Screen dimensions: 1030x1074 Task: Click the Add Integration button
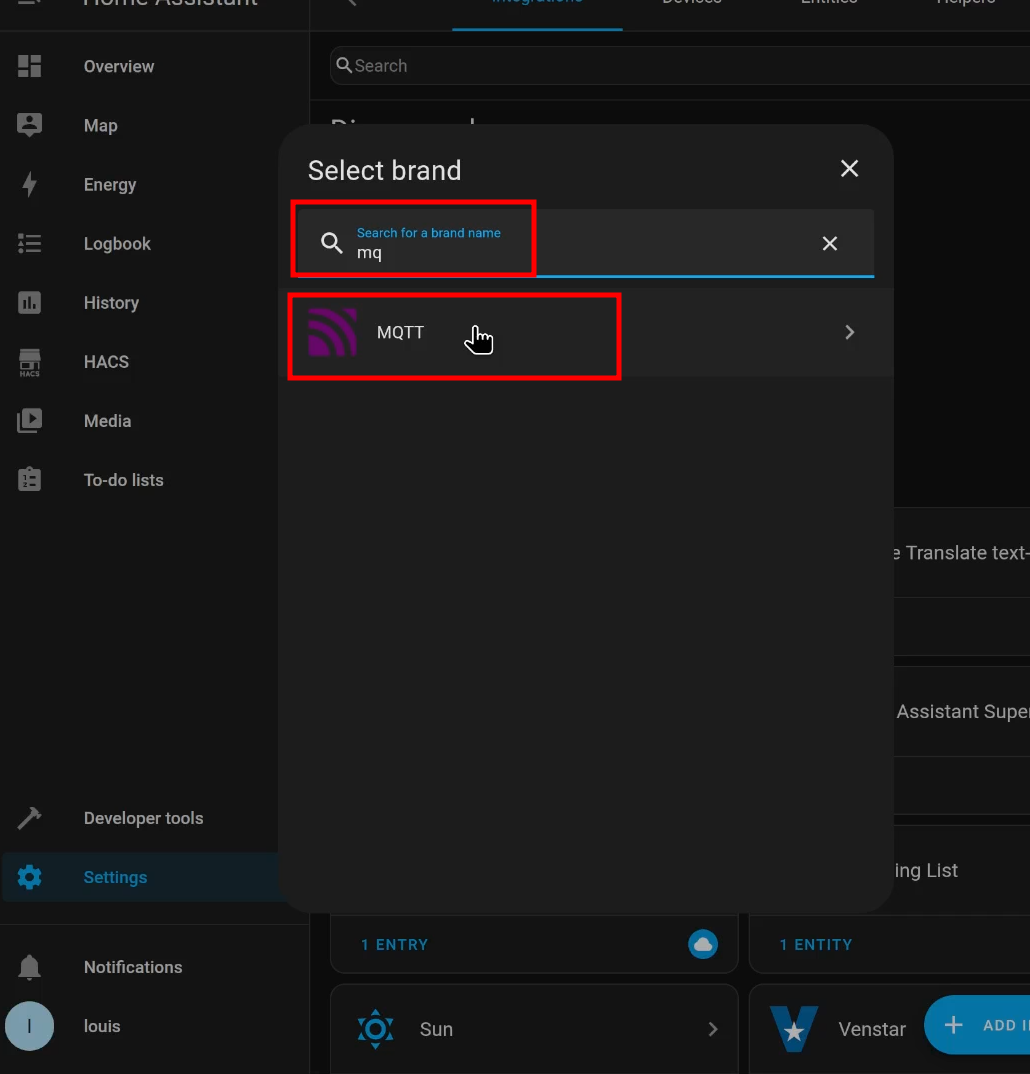pyautogui.click(x=977, y=1025)
